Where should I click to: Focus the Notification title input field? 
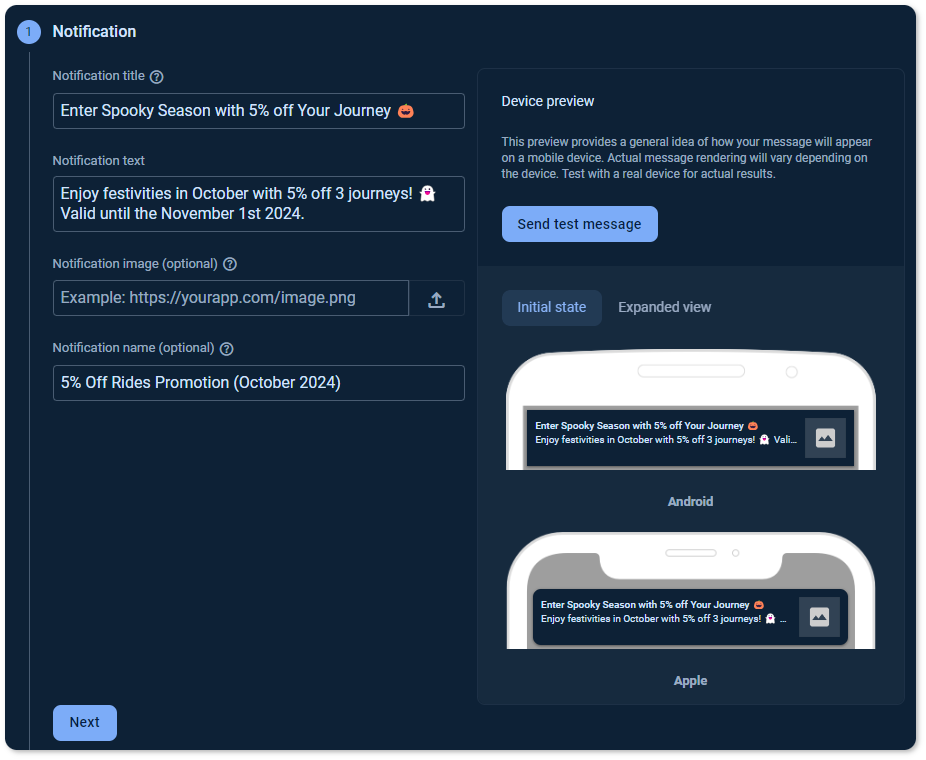[259, 111]
